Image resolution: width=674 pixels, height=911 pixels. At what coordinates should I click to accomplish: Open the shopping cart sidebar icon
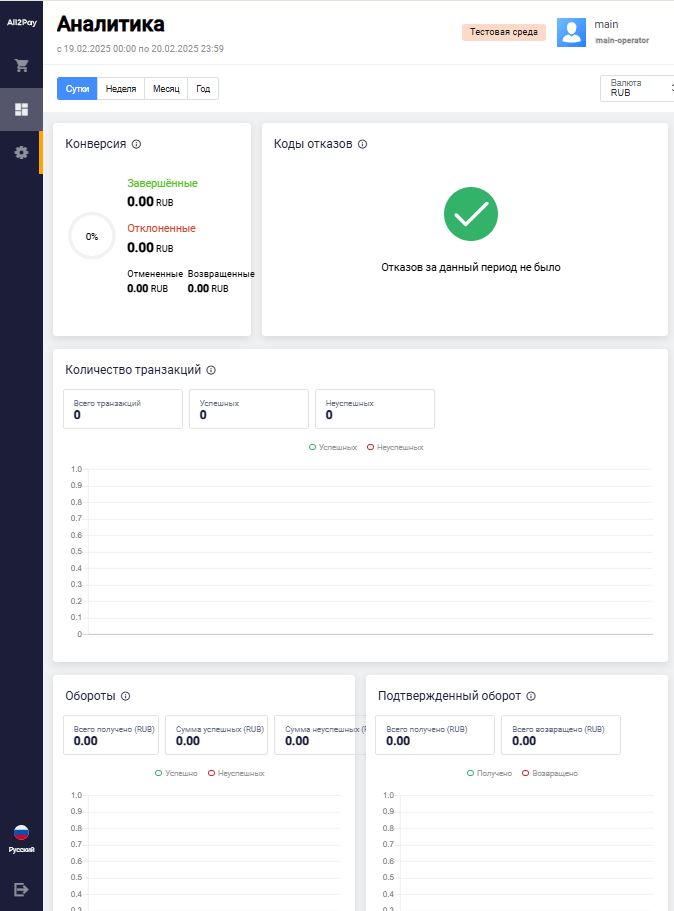(21, 66)
